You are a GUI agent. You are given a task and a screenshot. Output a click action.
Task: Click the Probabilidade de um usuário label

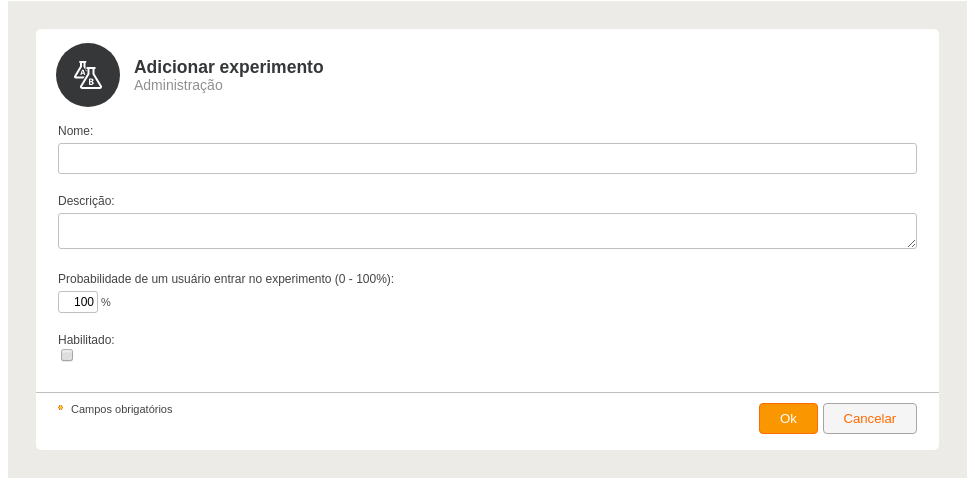(226, 279)
